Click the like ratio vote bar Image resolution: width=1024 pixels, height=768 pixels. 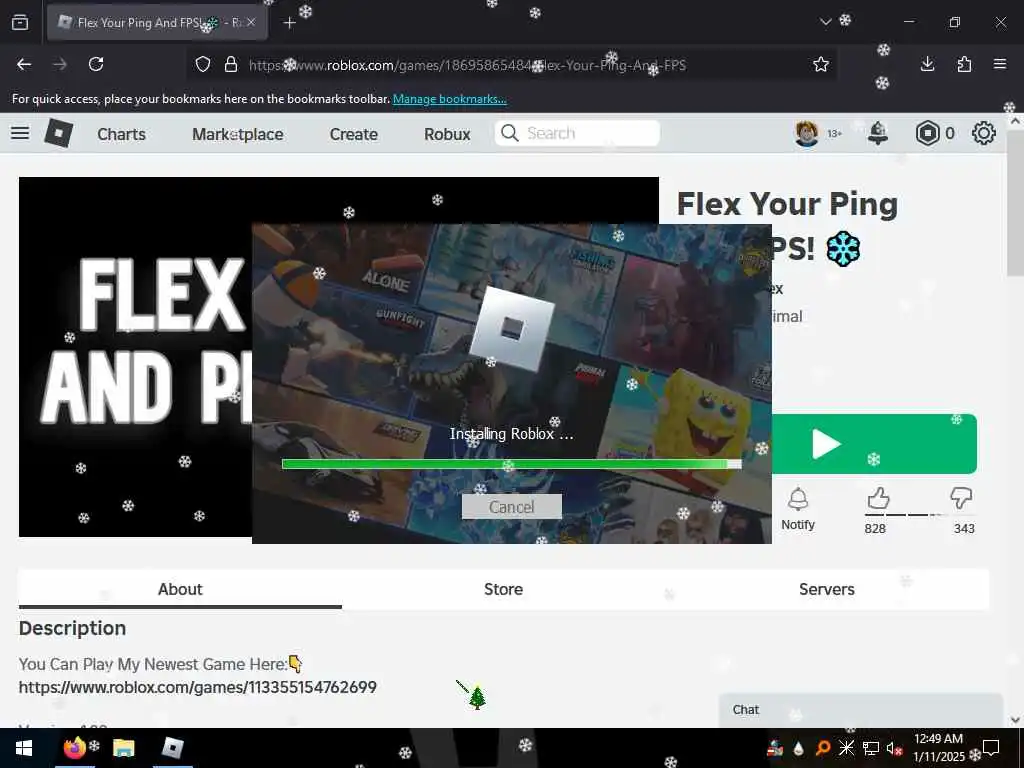[920, 515]
